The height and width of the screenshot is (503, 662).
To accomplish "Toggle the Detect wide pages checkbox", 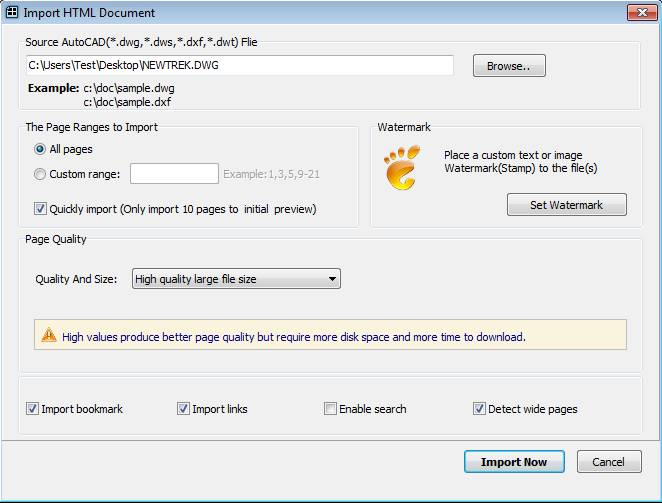I will tap(479, 409).
